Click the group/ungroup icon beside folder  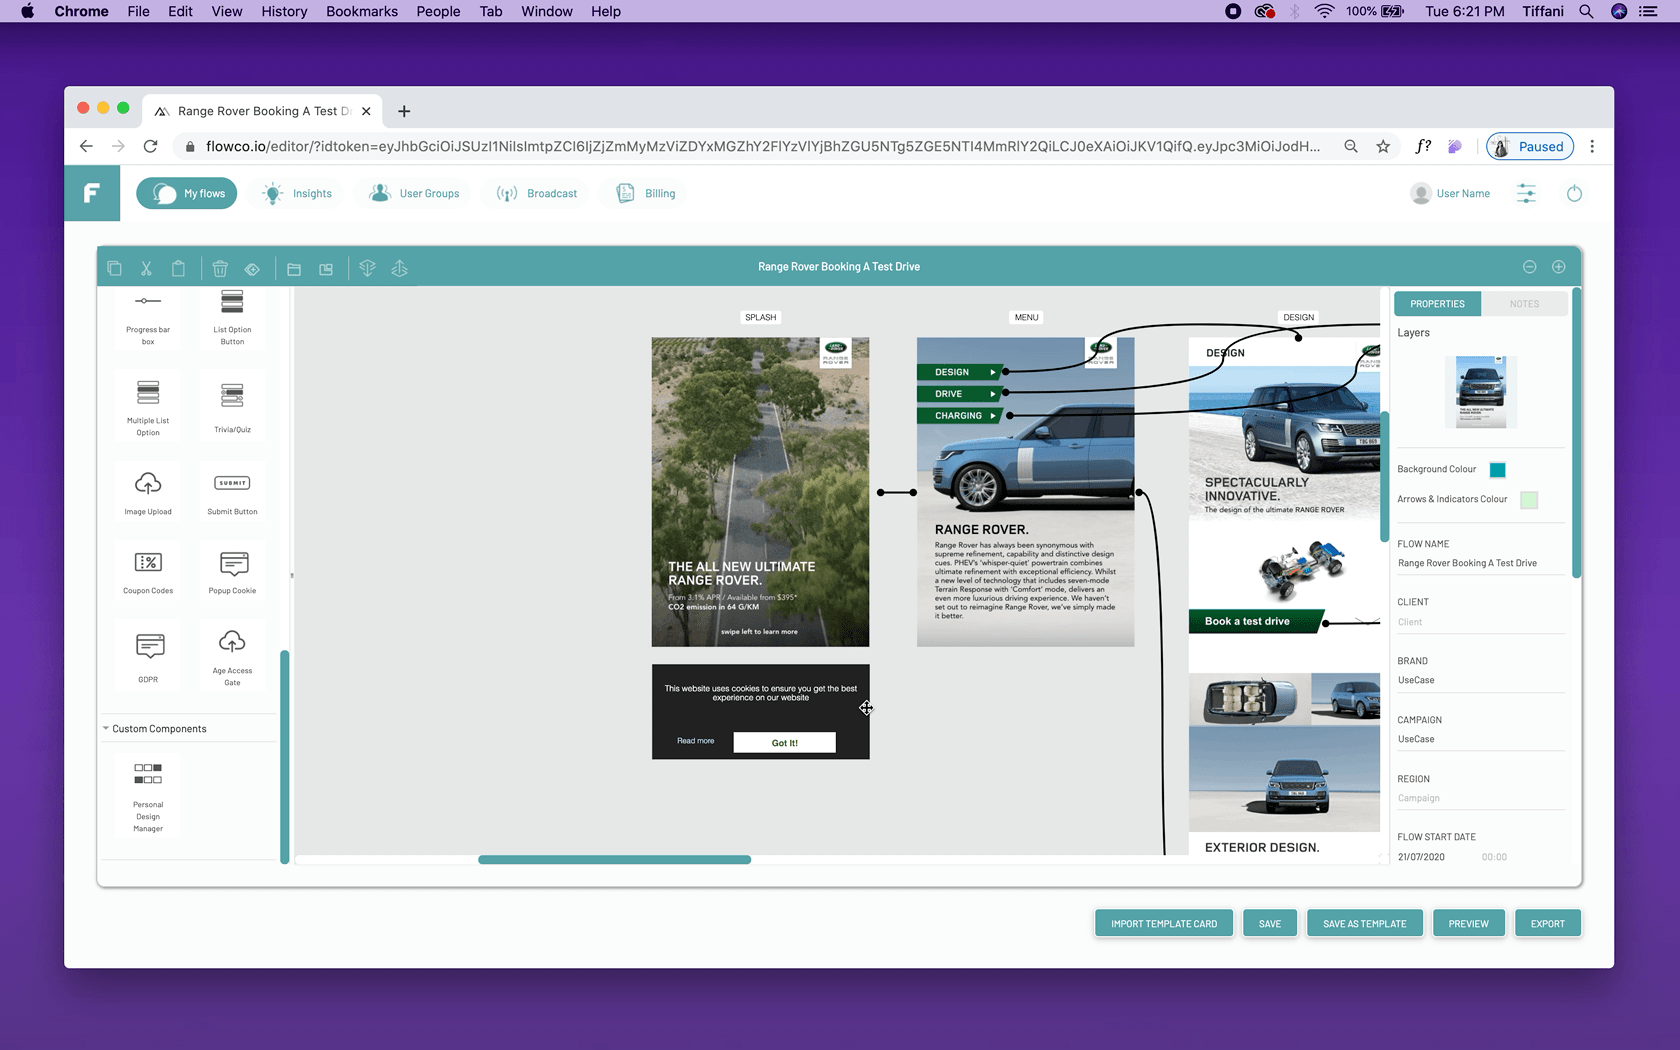[326, 269]
